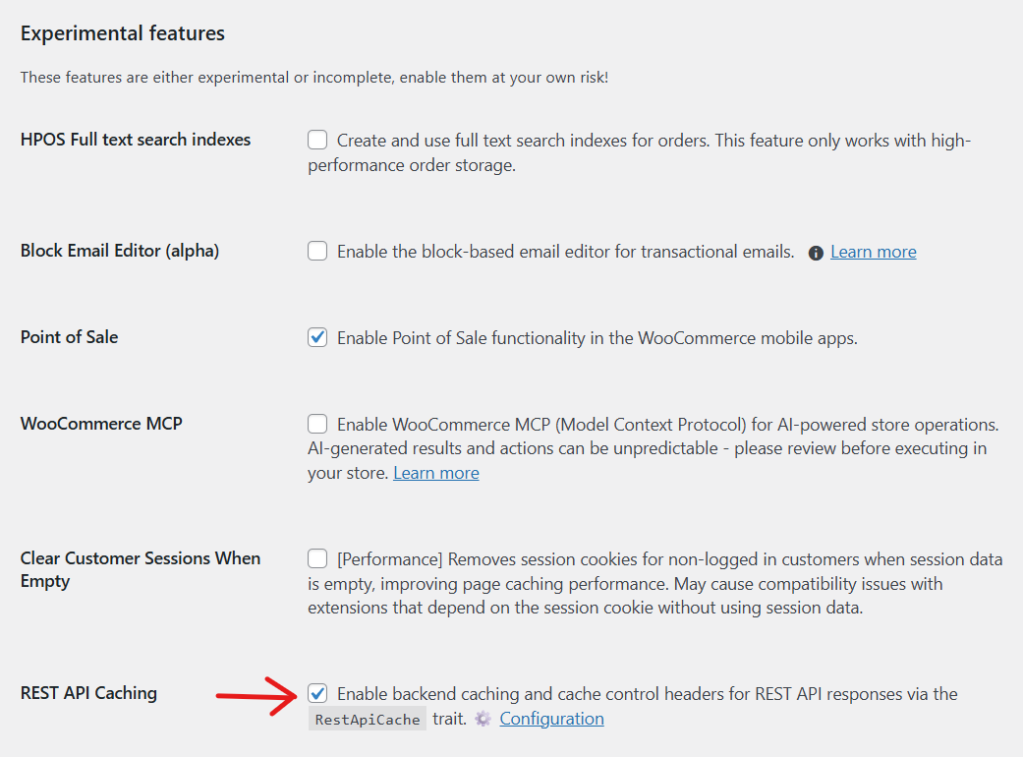
Task: Enable Clear Customer Sessions When Empty
Action: point(317,559)
